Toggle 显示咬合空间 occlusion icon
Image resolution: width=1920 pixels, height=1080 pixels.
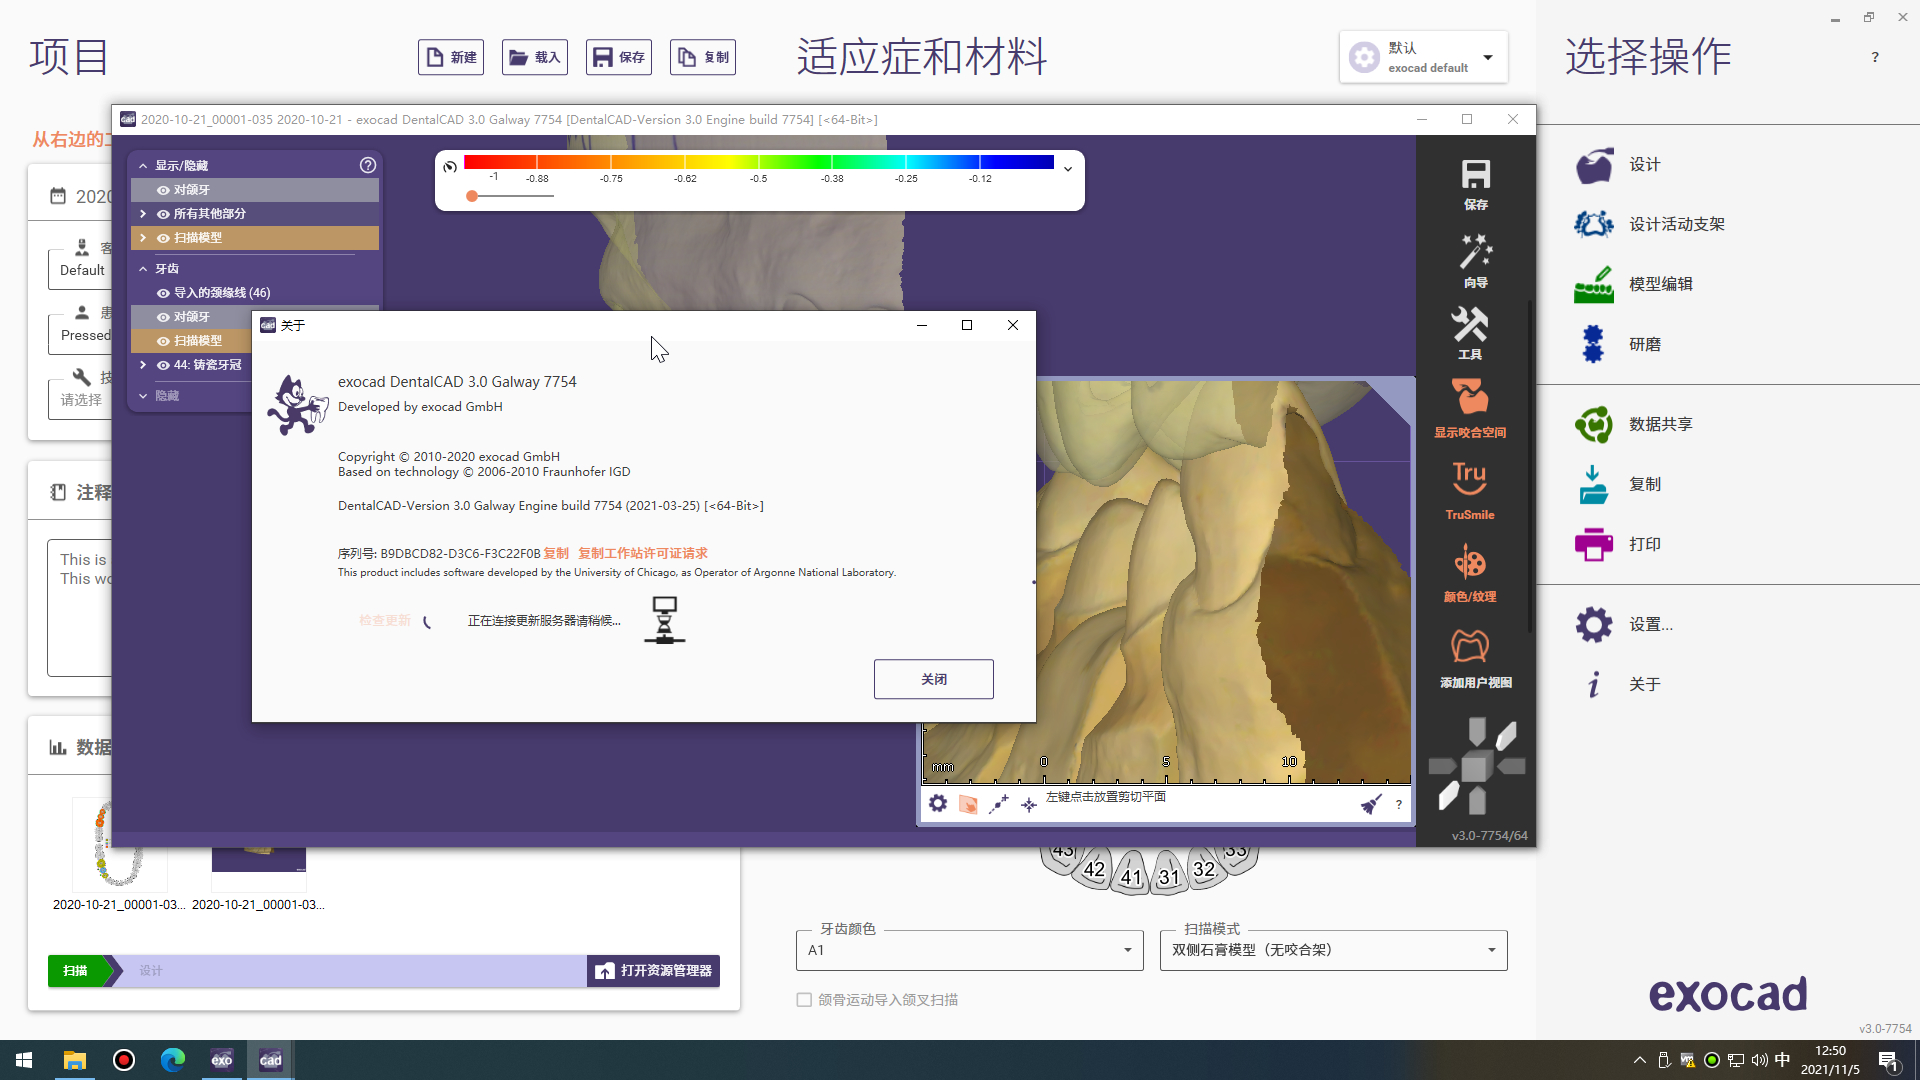point(1469,397)
